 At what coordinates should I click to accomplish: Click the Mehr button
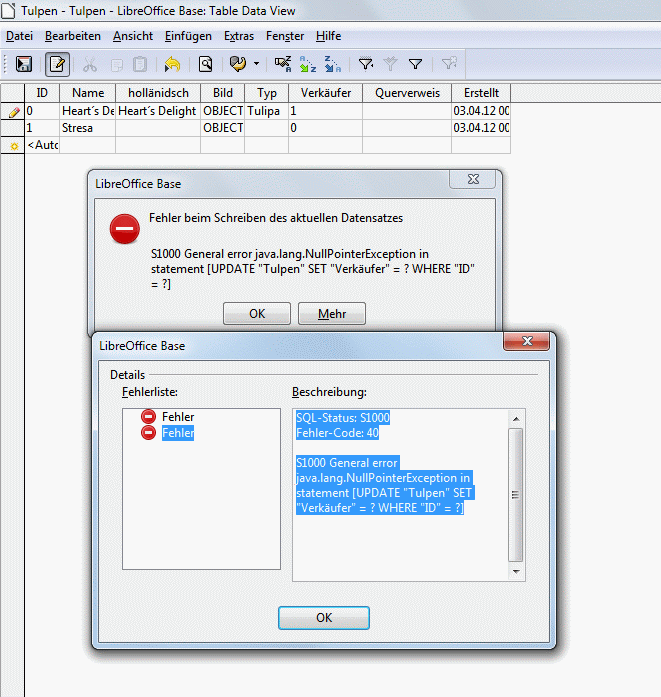tap(332, 314)
